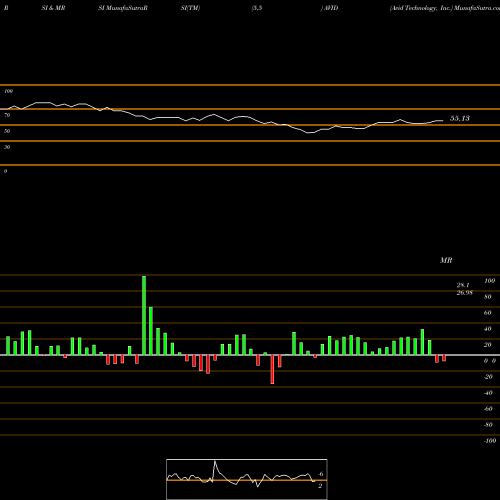500x500 pixels.
Task: Click the RSI axis label 0
Action: pyautogui.click(x=5, y=171)
